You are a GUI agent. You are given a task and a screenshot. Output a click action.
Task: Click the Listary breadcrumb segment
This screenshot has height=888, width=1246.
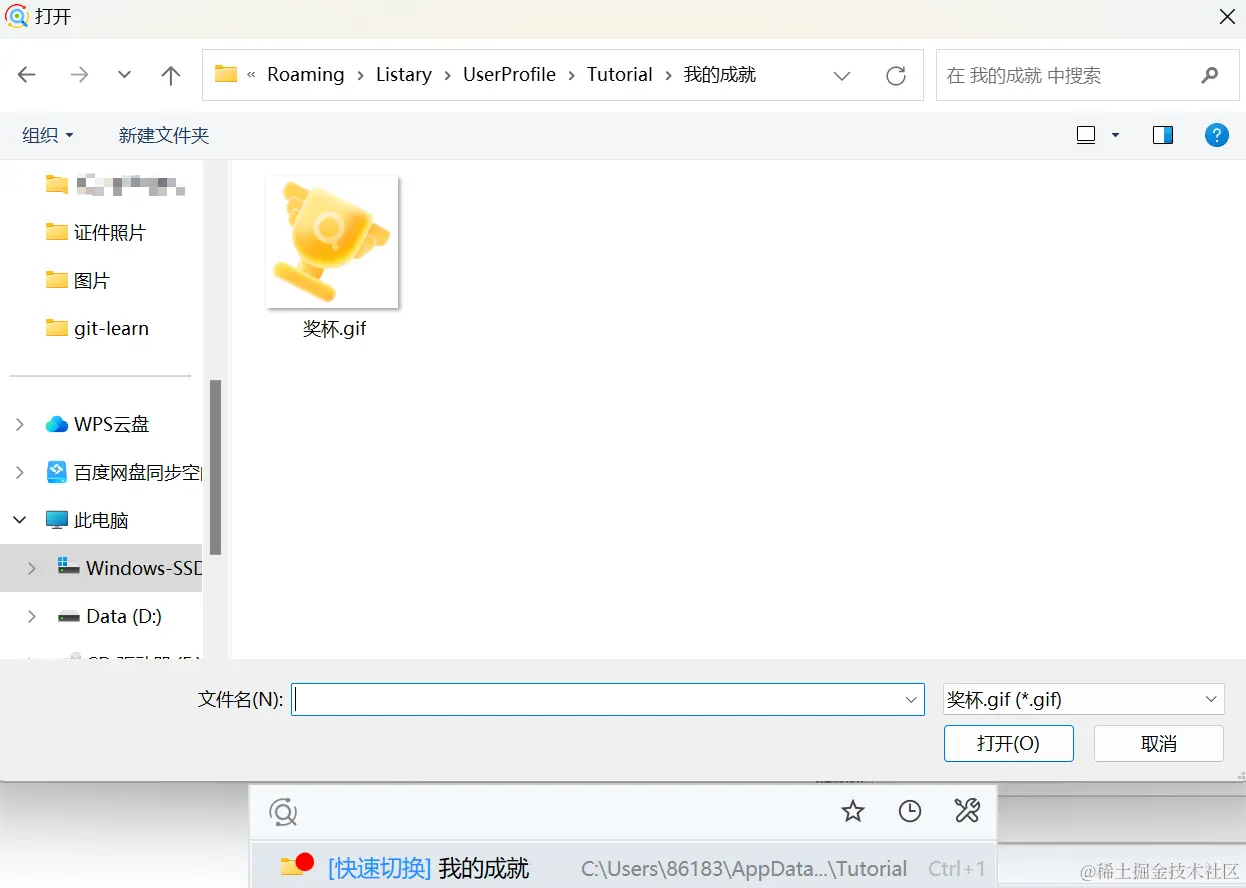(404, 75)
